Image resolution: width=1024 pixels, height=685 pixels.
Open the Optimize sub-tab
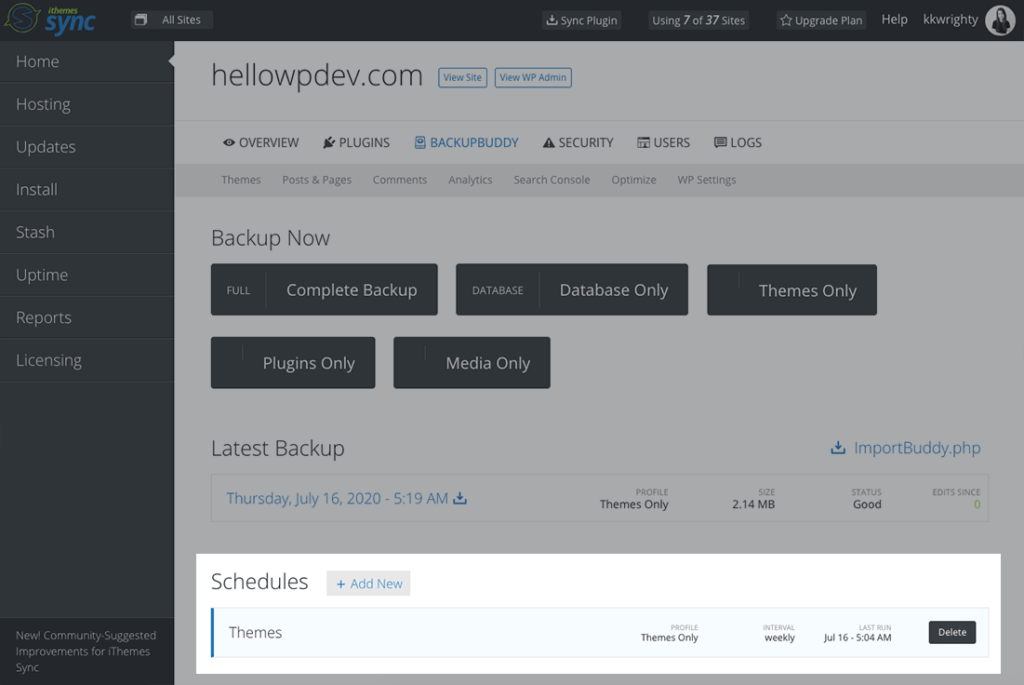[x=633, y=180]
